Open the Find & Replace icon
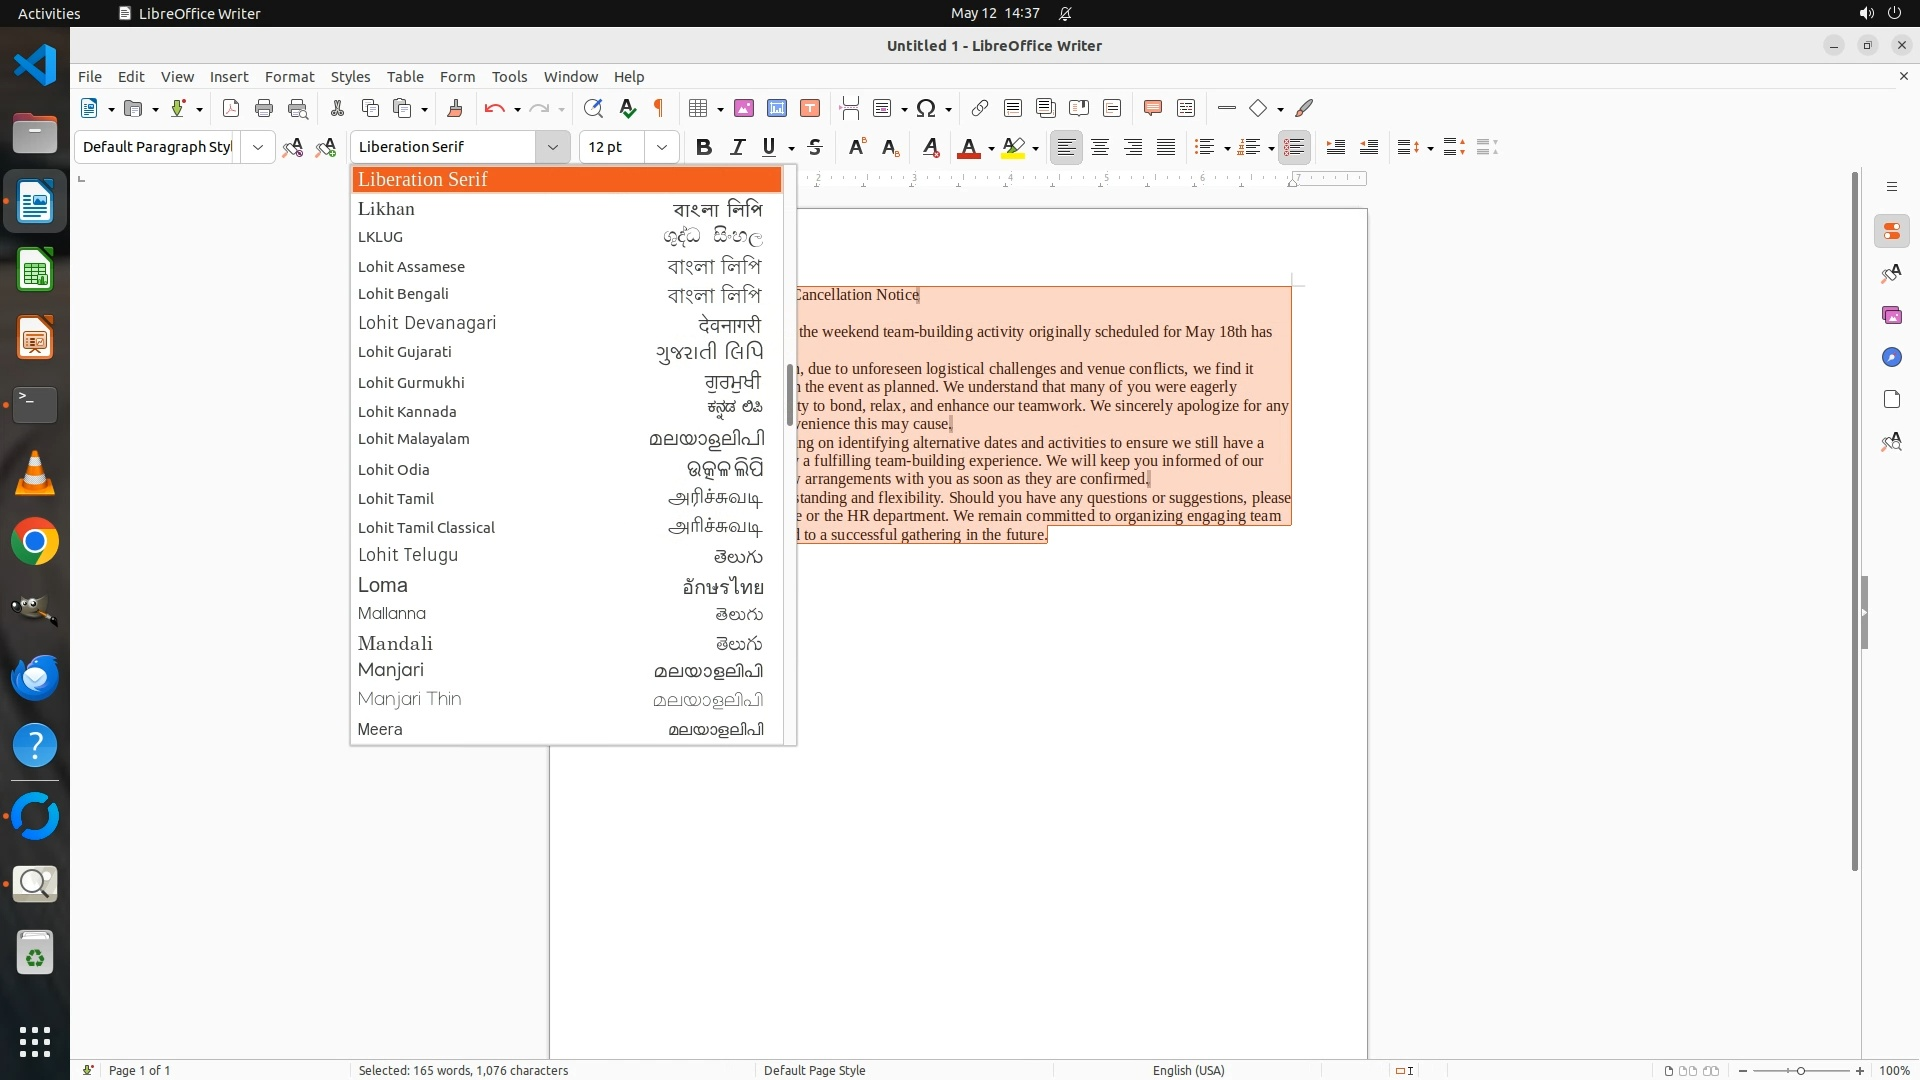 click(x=593, y=108)
